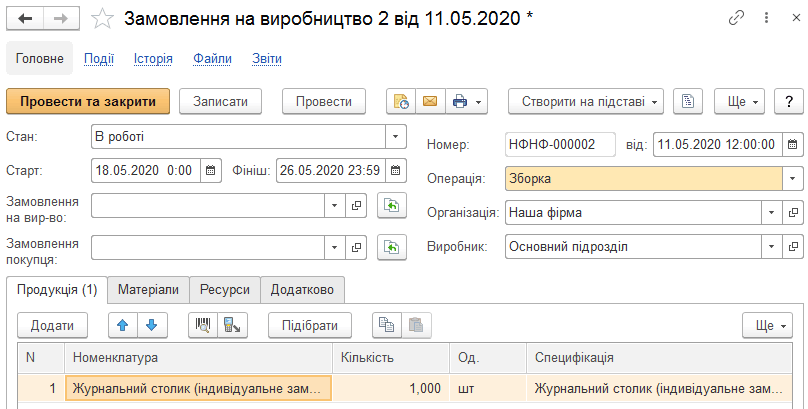This screenshot has height=409, width=808.
Task: Click the Кількість column header
Action: pyautogui.click(x=391, y=357)
